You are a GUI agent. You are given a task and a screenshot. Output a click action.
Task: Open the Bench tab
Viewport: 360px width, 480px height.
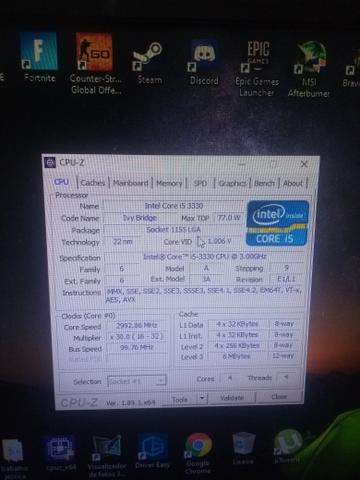pyautogui.click(x=264, y=183)
